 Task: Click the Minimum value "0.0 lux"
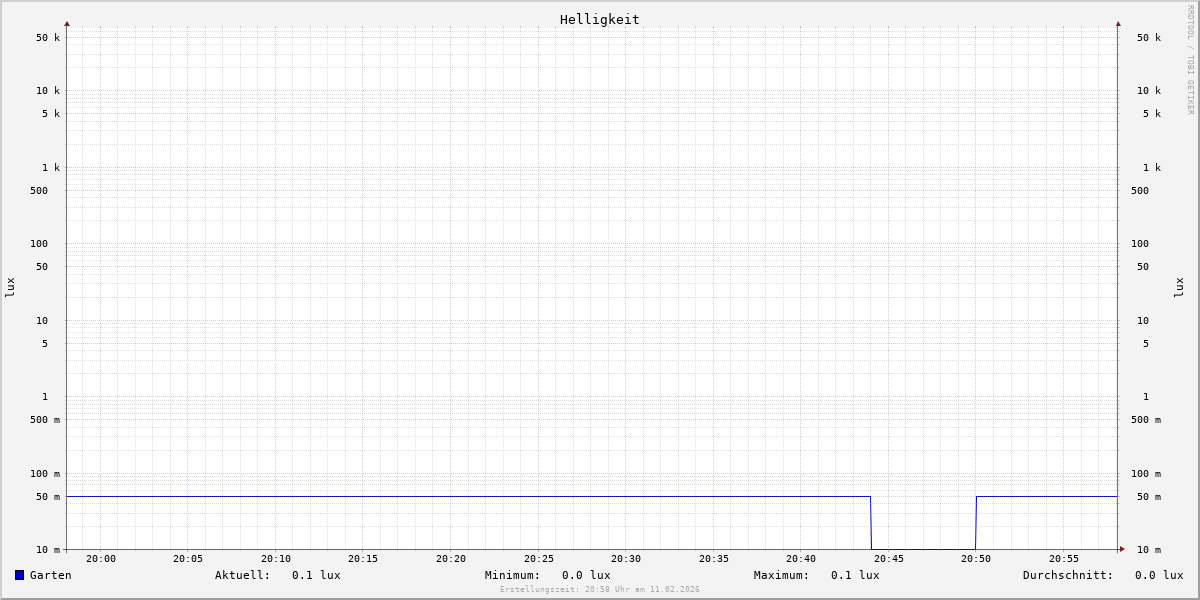pos(586,575)
